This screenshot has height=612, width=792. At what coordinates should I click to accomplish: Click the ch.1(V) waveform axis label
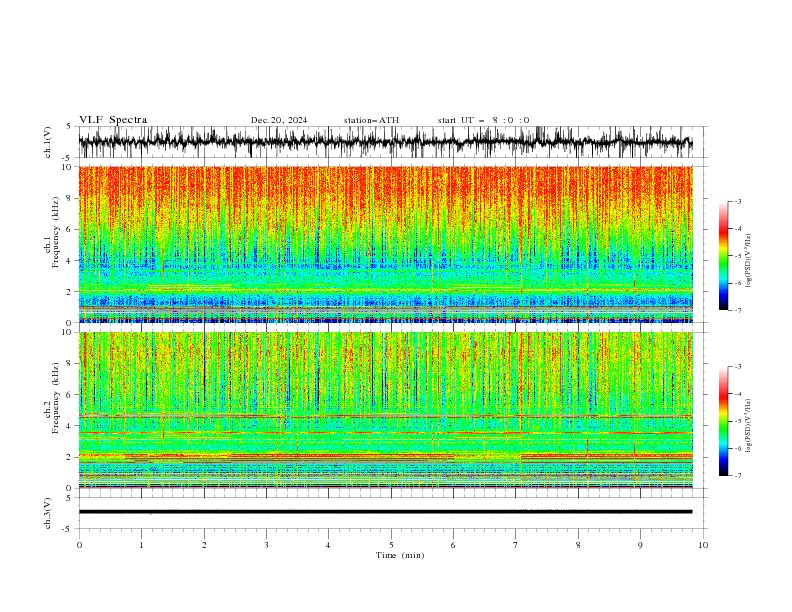(x=48, y=142)
